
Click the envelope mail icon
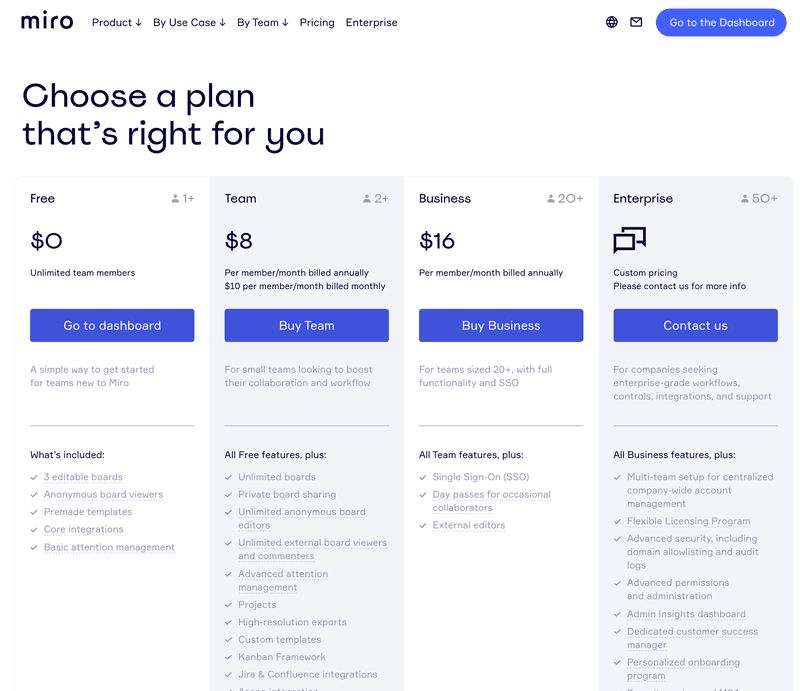coord(636,22)
